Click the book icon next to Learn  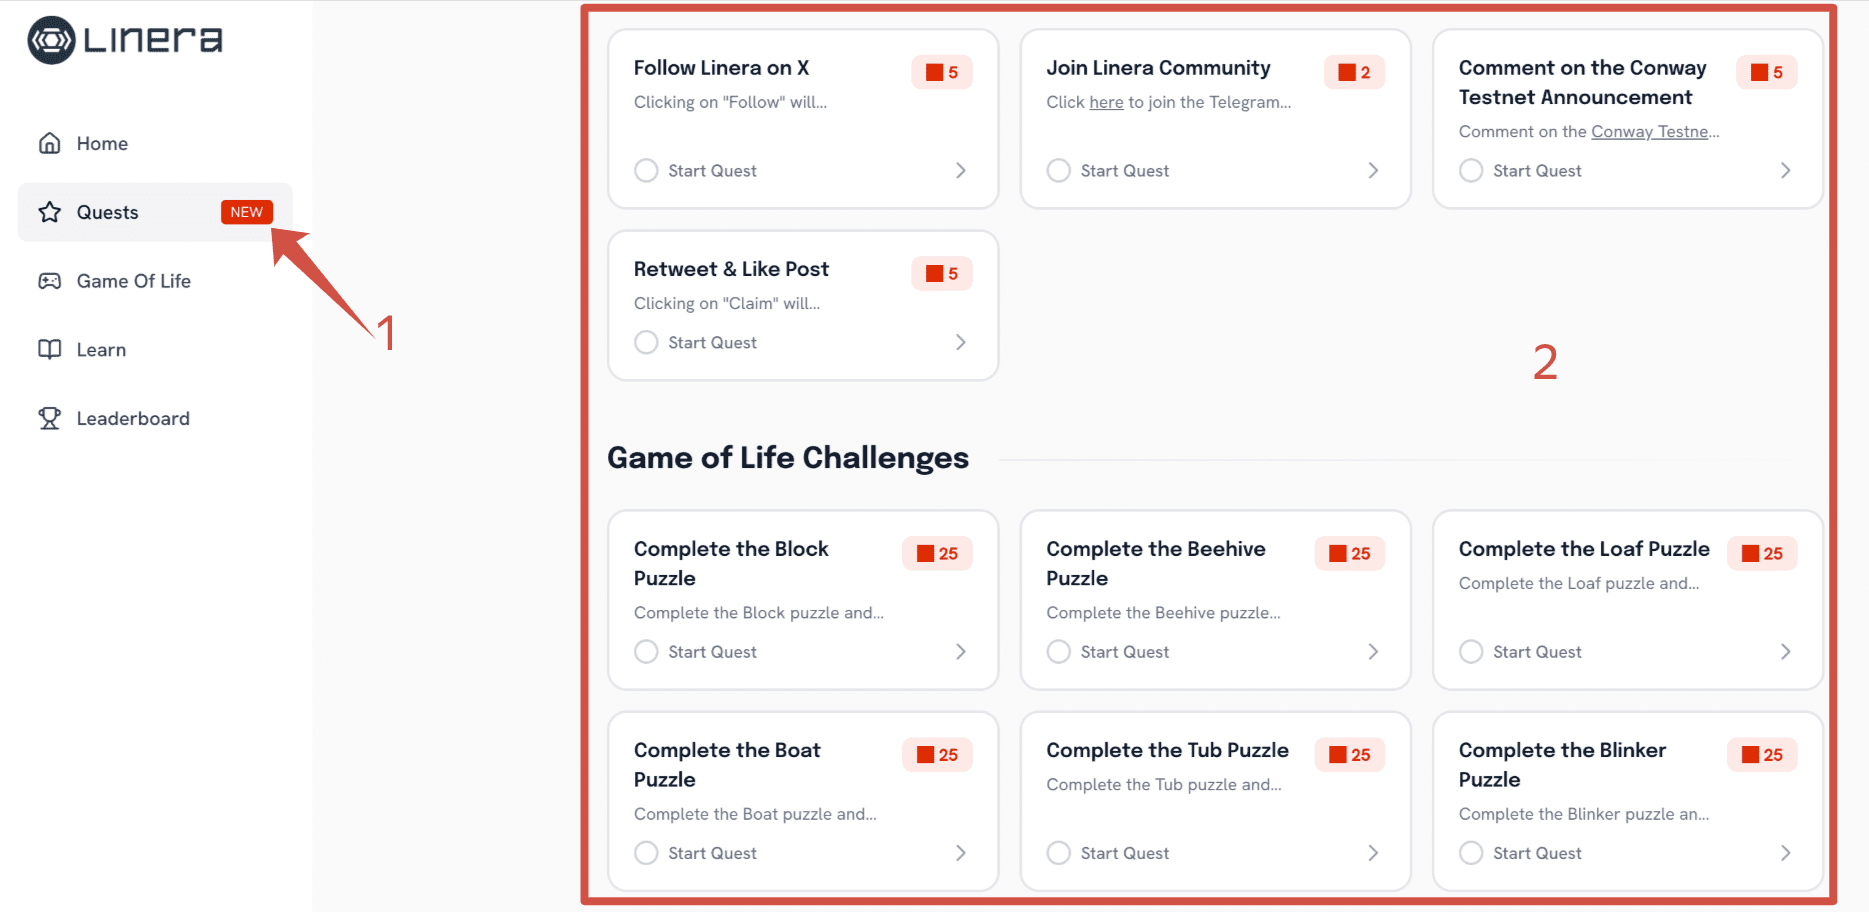tap(49, 349)
